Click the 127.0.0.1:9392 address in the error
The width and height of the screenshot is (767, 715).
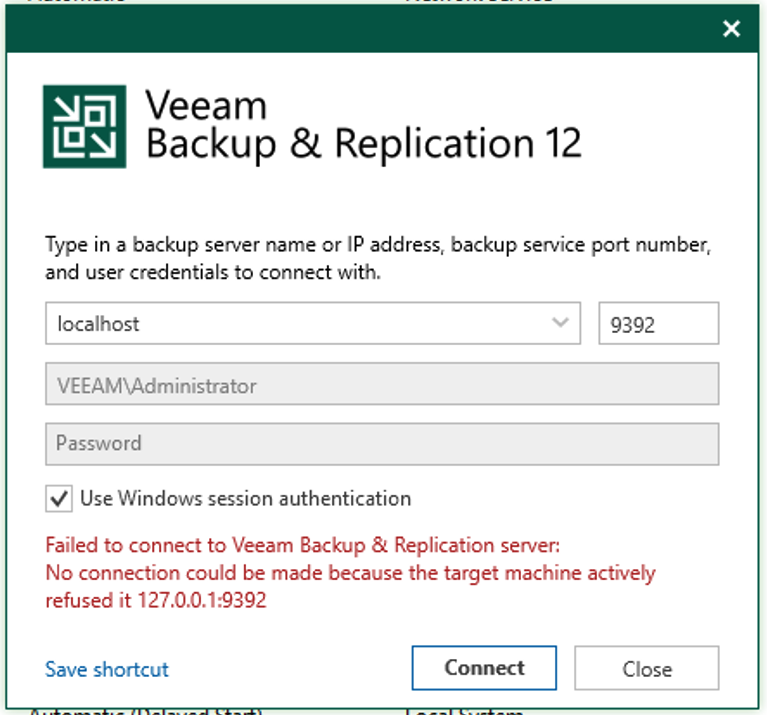202,600
